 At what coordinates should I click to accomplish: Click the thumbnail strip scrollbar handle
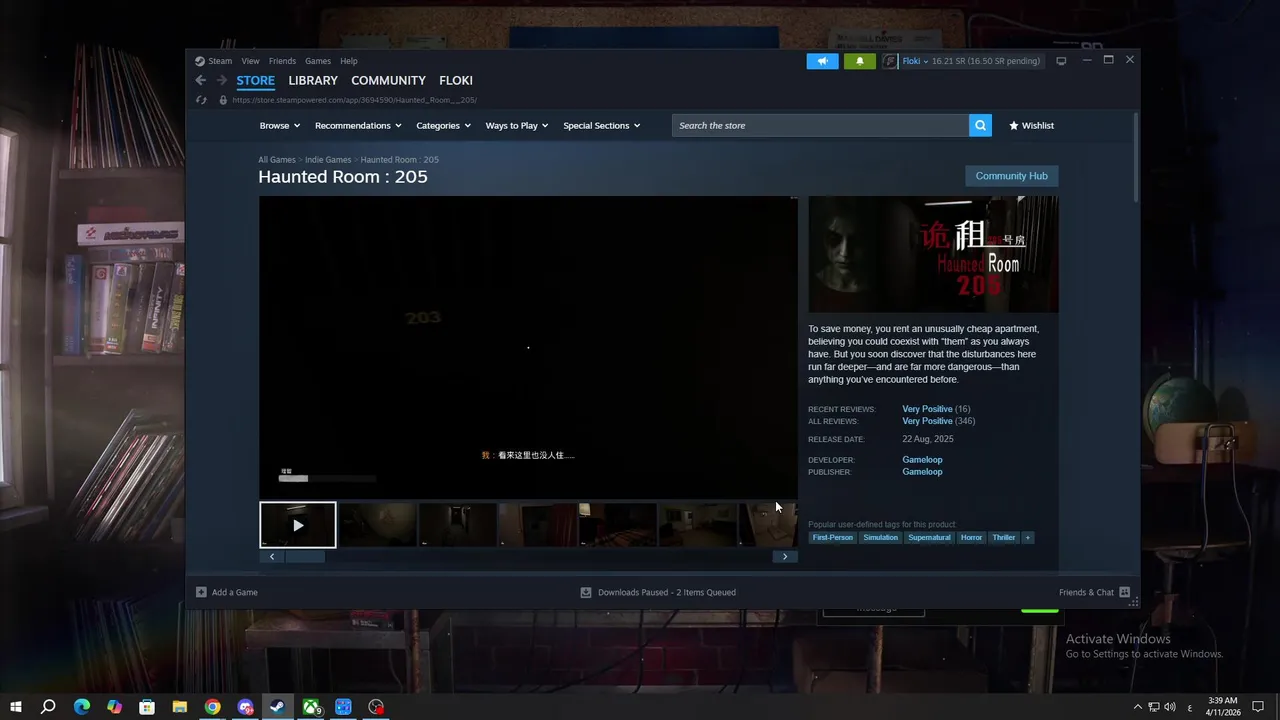click(x=305, y=556)
